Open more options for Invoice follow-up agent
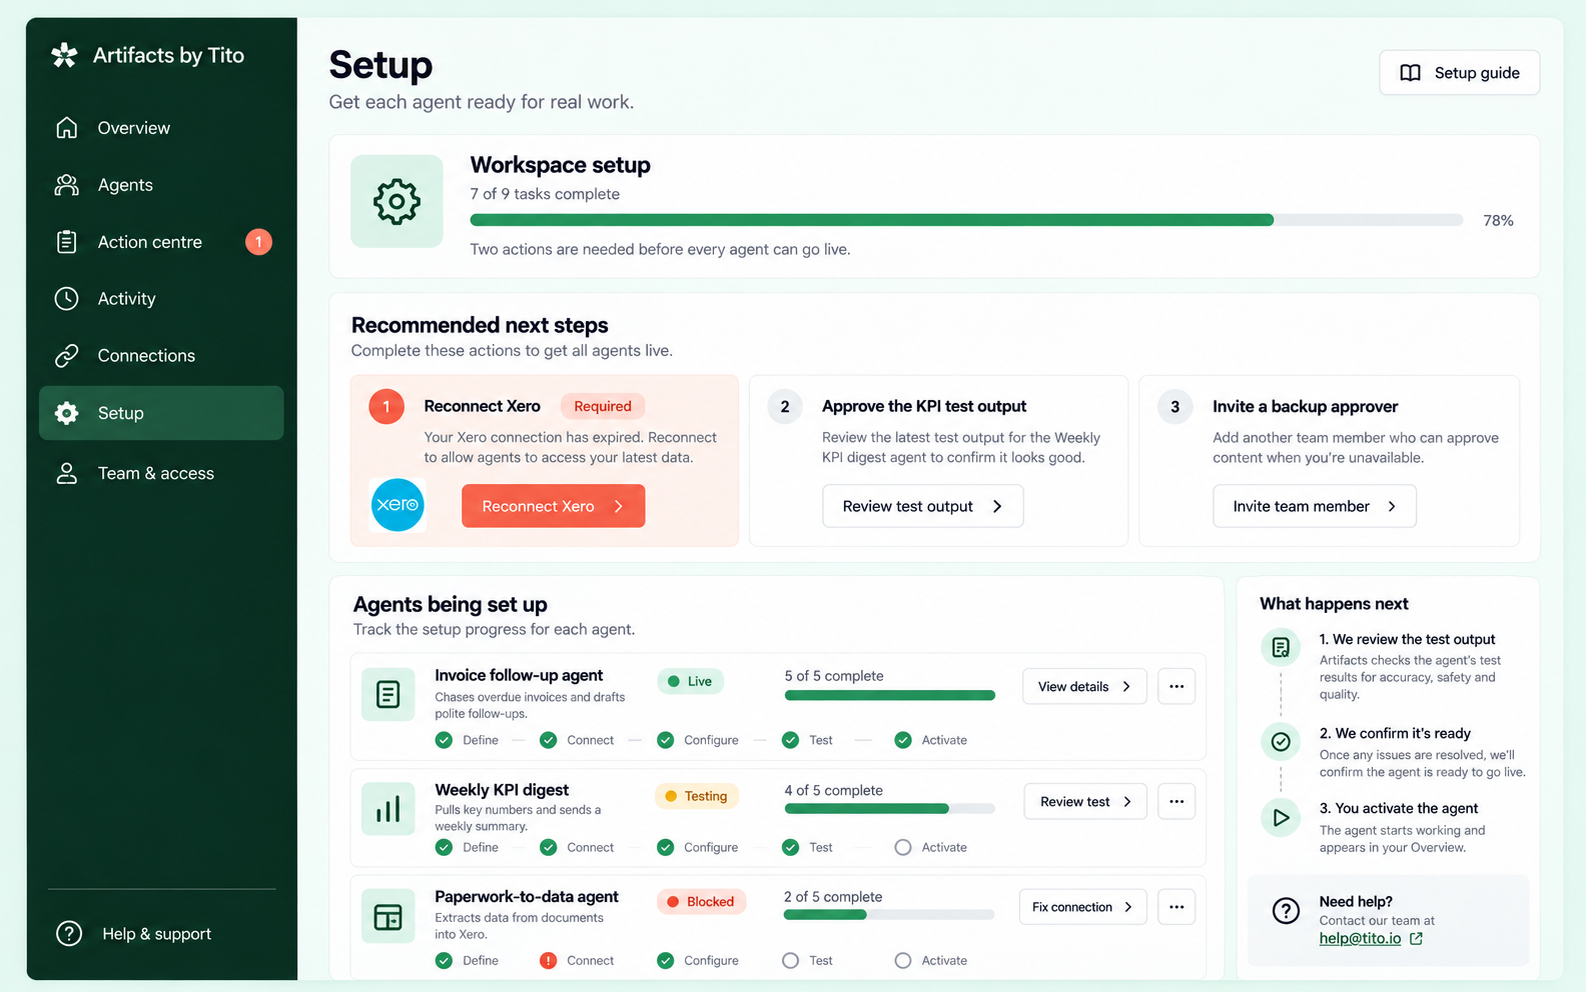The image size is (1586, 992). coord(1176,686)
